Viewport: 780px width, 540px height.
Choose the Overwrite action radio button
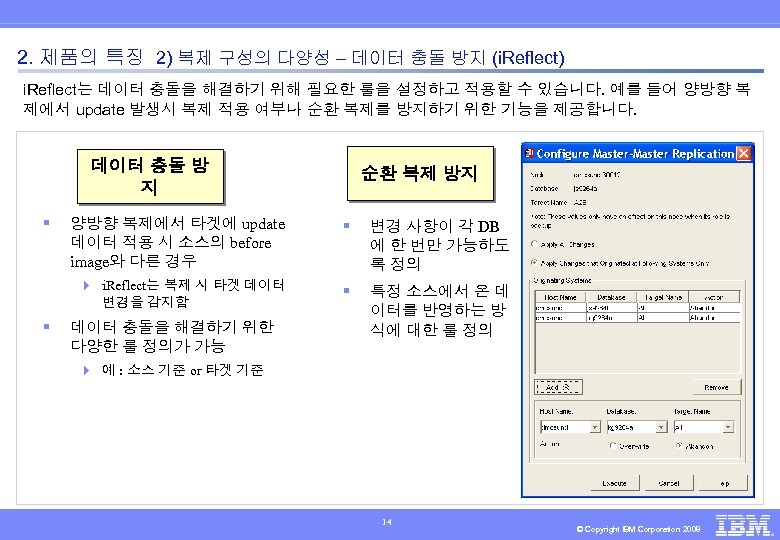pos(613,446)
